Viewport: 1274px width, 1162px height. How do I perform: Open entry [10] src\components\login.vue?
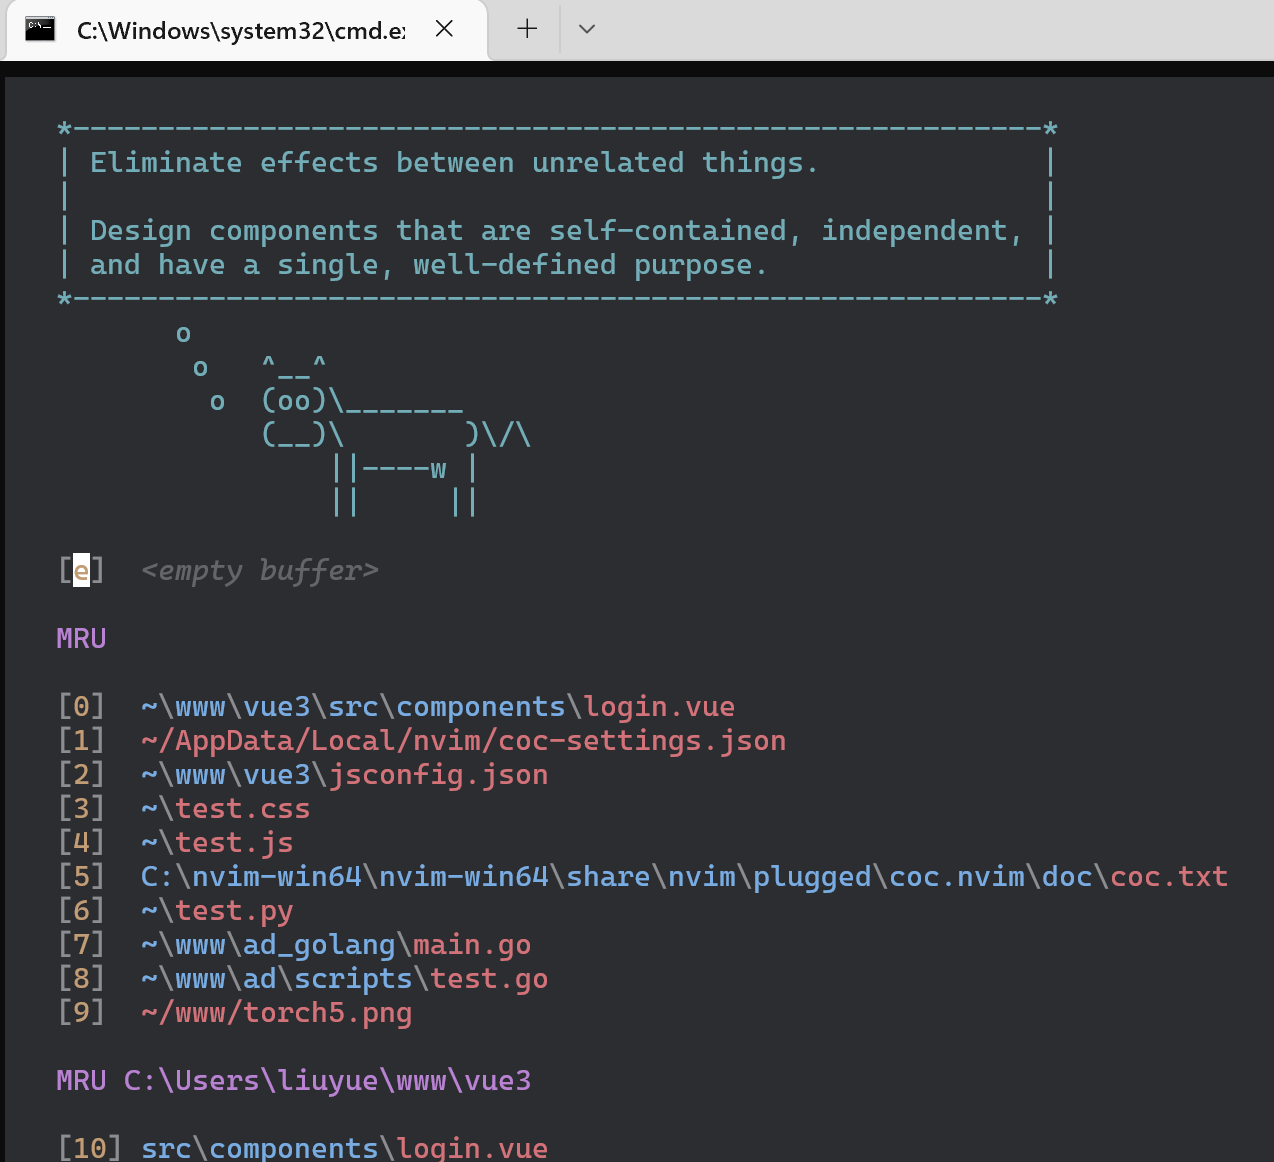tap(344, 1147)
